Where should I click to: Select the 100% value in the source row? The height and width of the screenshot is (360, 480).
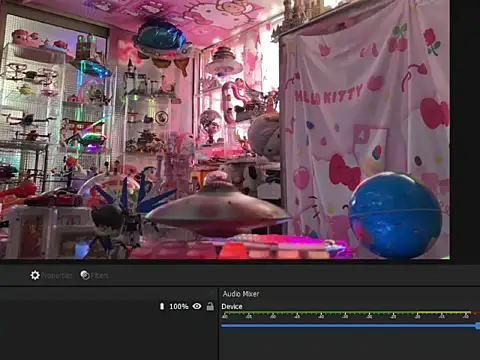(x=179, y=306)
